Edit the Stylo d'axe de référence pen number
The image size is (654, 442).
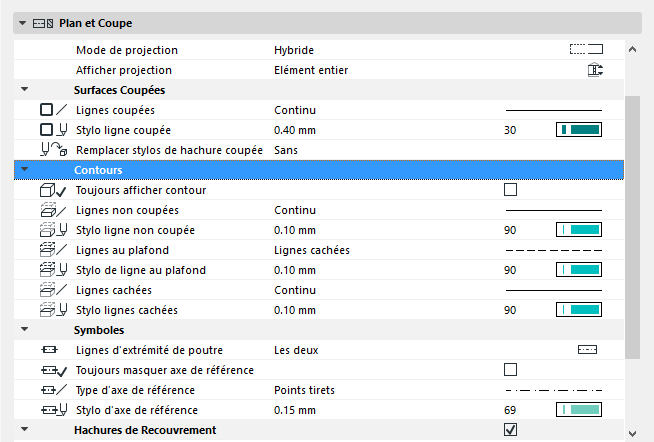510,410
